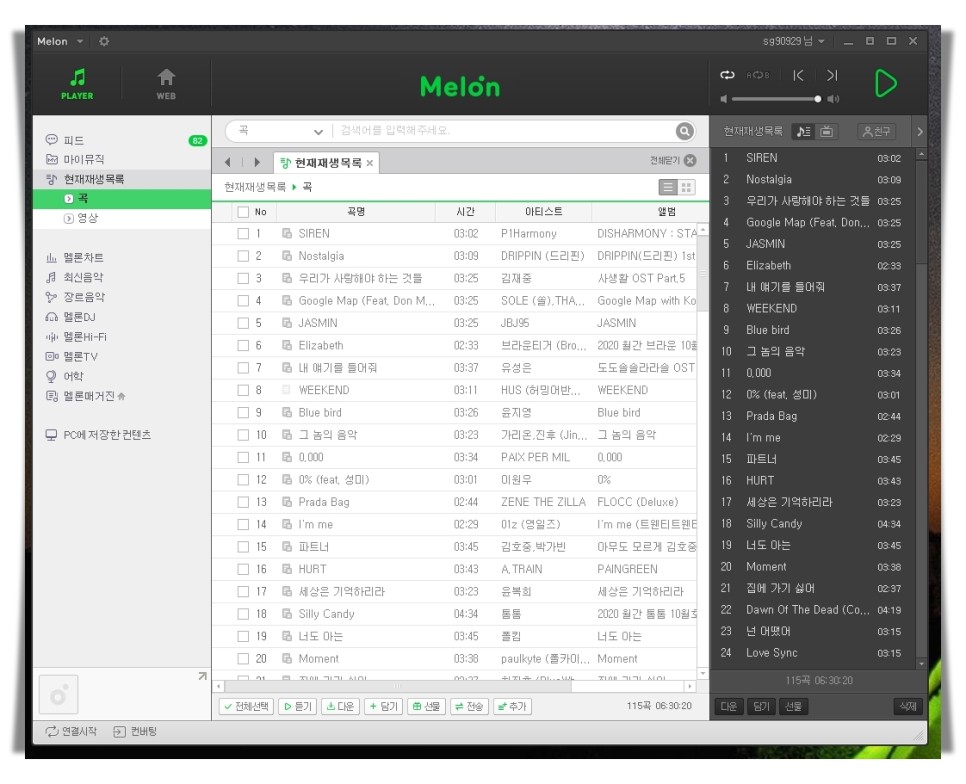Skip to the next track
The image size is (966, 784).
832,75
